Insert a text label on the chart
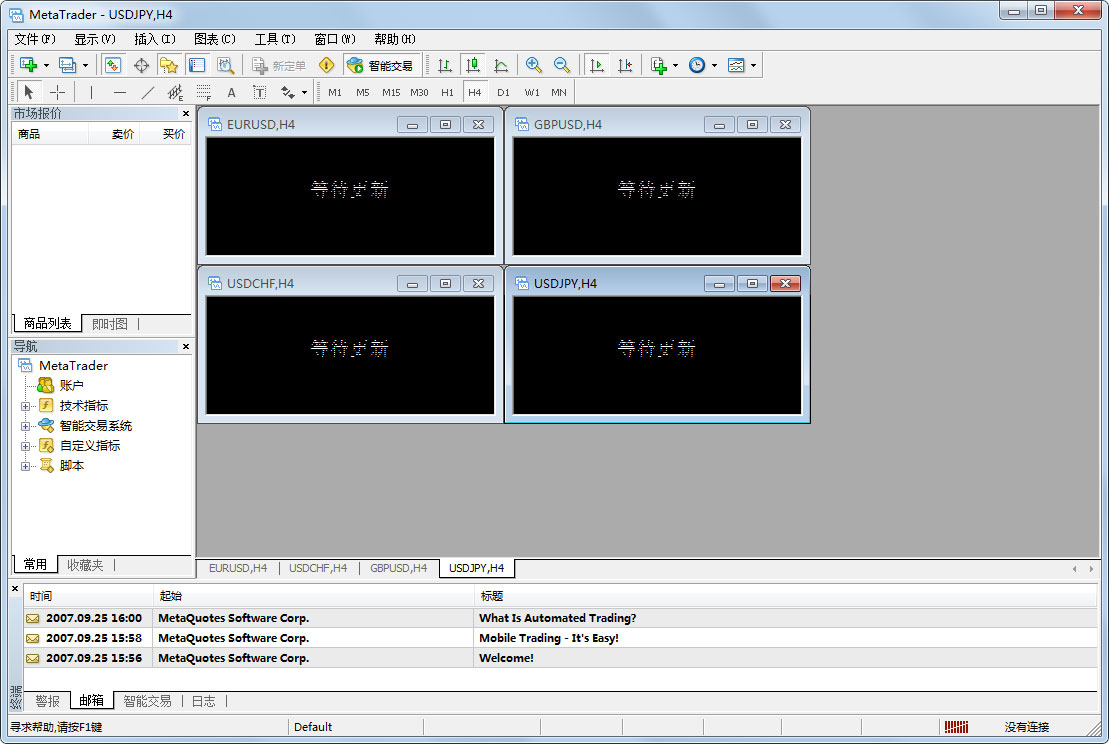This screenshot has width=1109, height=744. pos(259,91)
